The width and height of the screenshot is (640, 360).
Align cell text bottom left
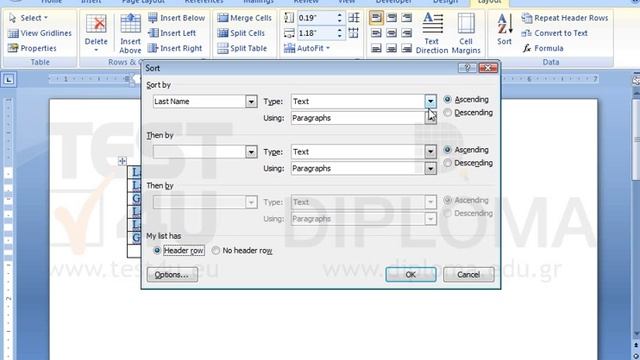point(376,48)
